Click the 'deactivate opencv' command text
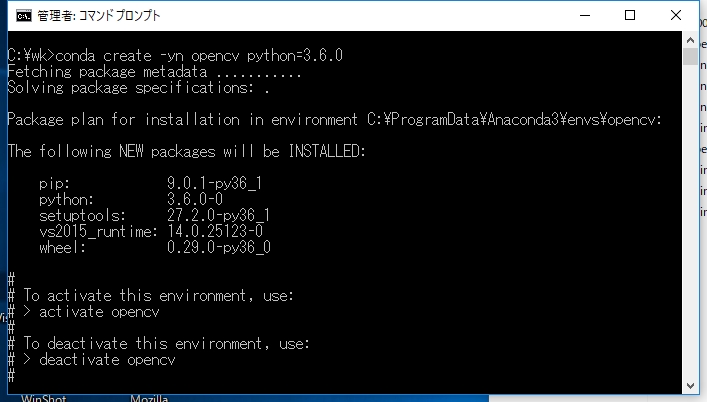 (107, 360)
